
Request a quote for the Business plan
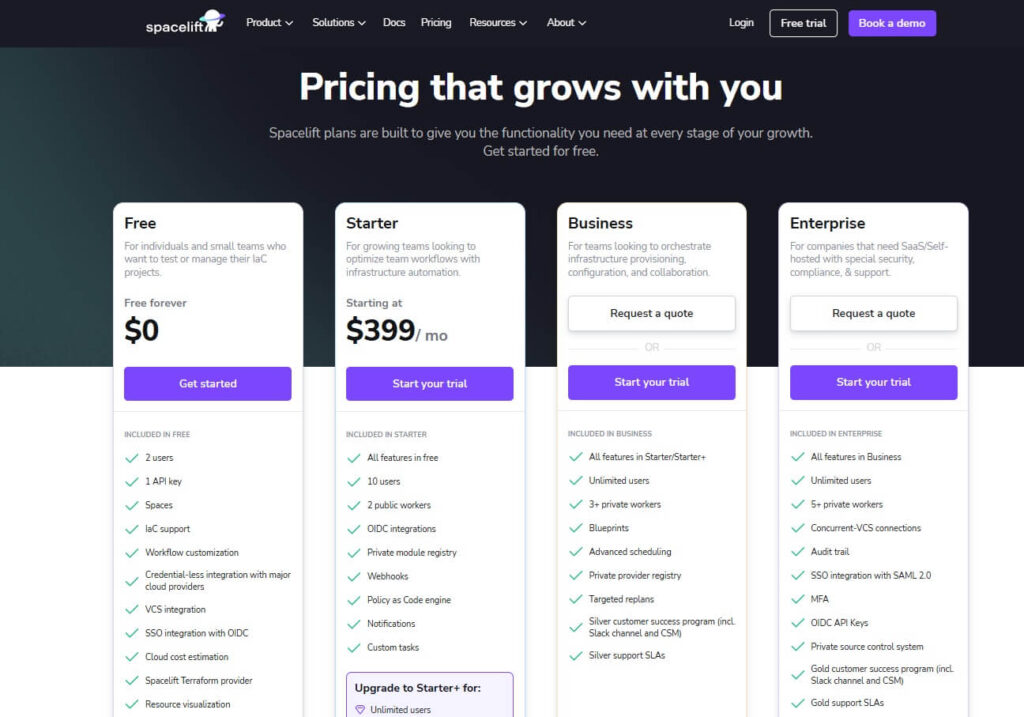(x=651, y=312)
